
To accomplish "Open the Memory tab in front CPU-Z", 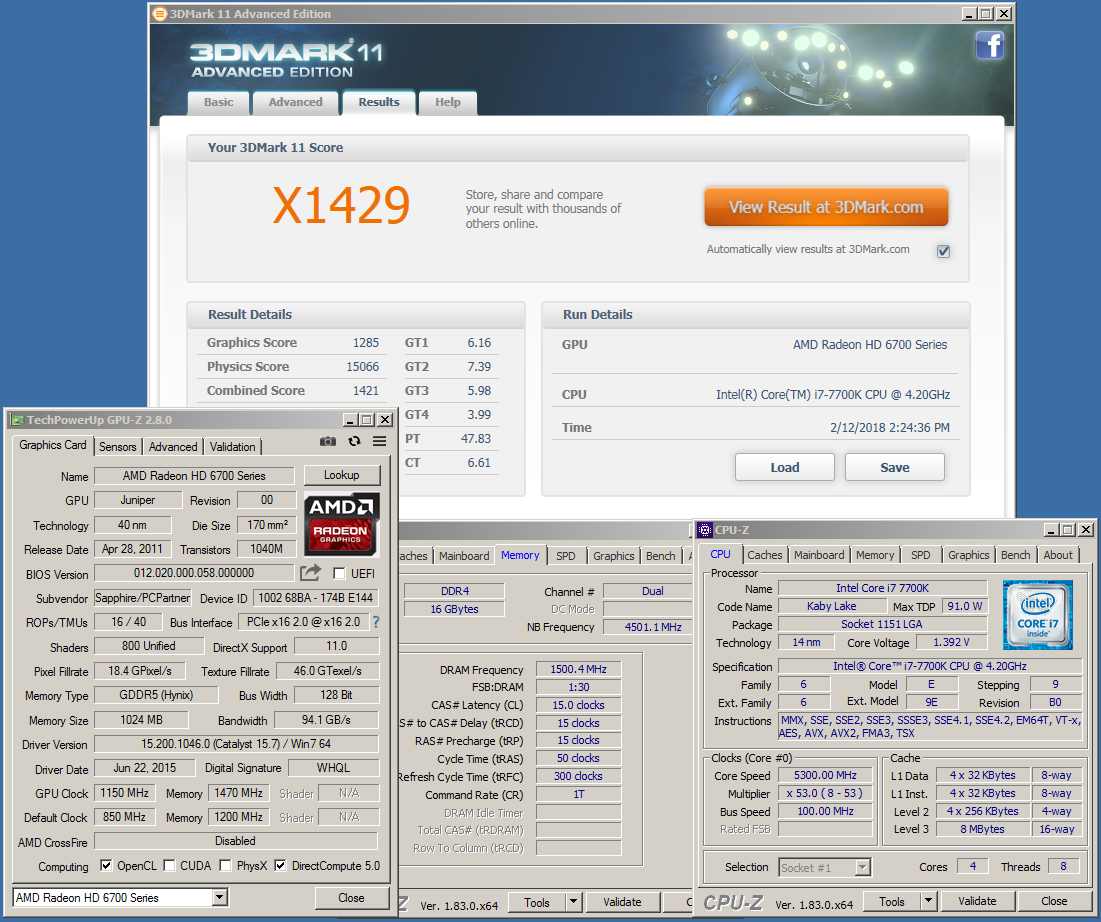I will tap(875, 555).
